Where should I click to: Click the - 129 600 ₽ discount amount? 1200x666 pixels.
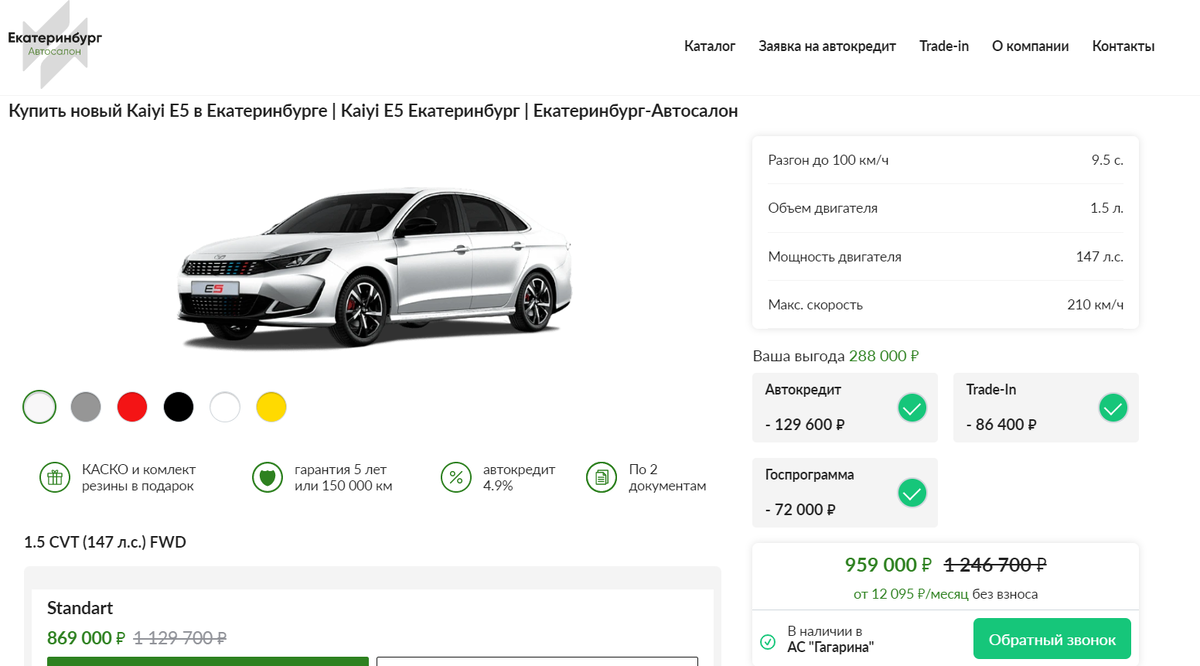pos(805,424)
